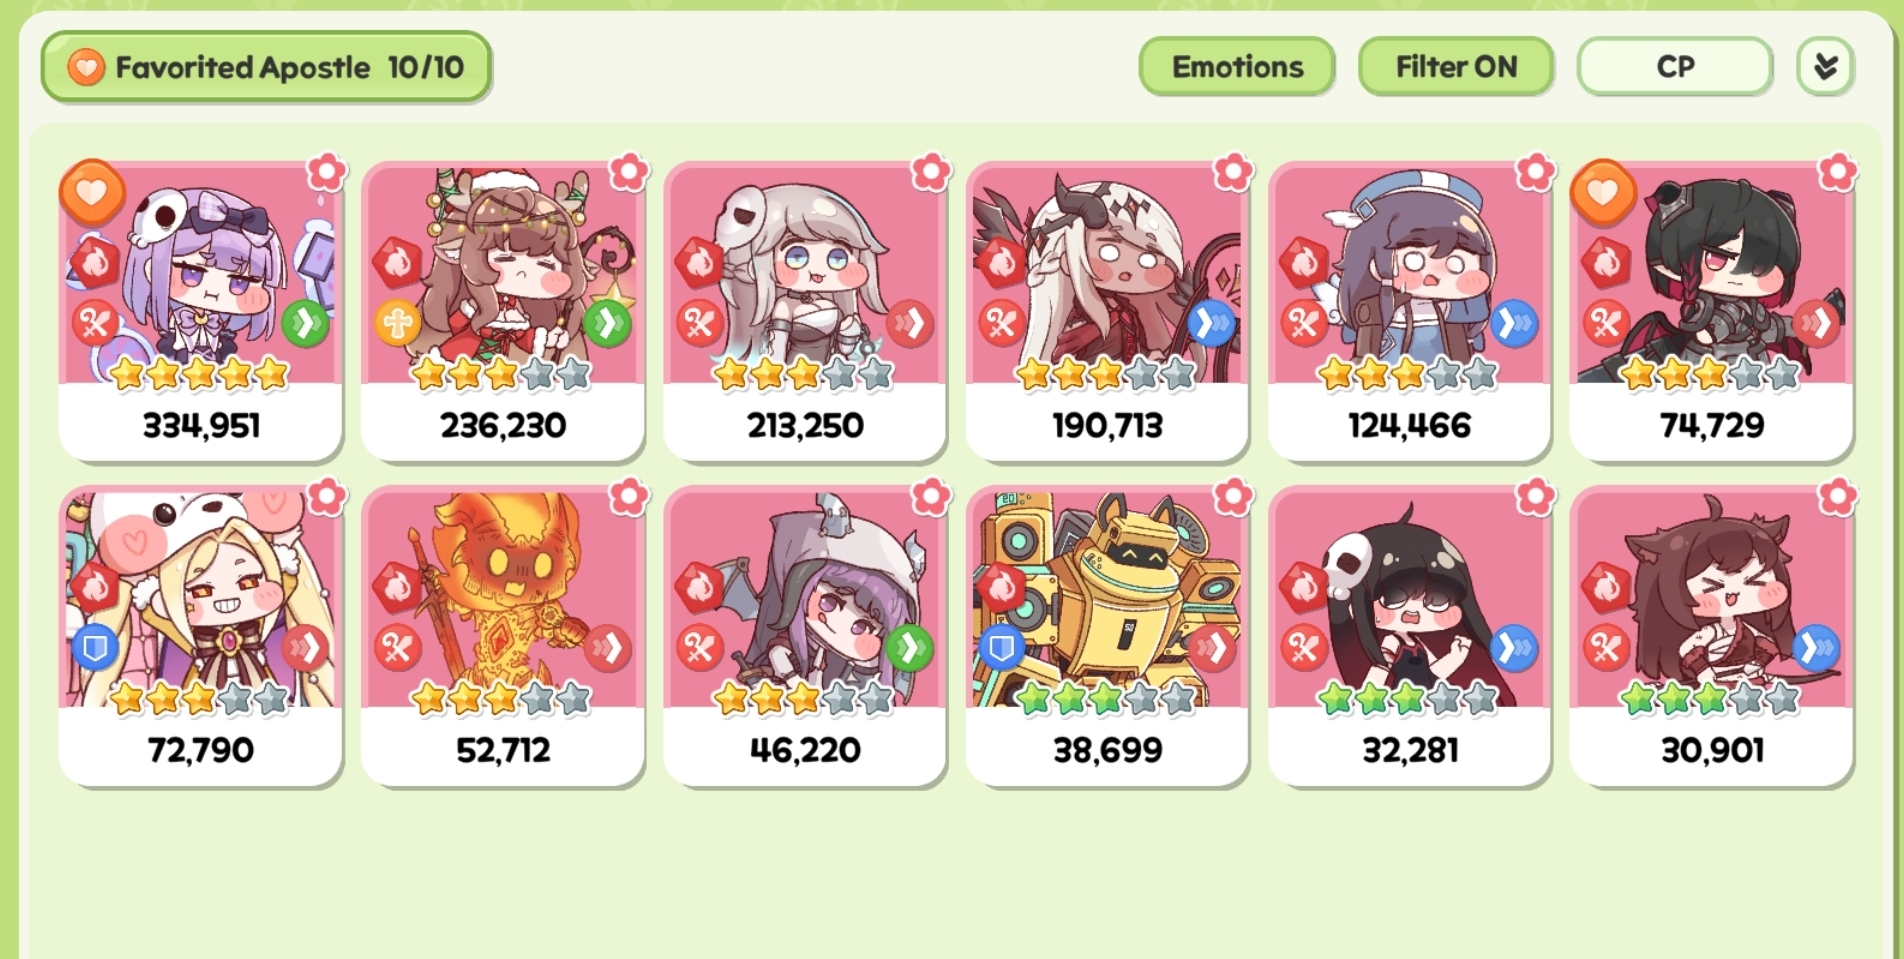Viewport: 1904px width, 959px height.
Task: Click green arrow icon on 334,951 card
Action: pos(305,323)
